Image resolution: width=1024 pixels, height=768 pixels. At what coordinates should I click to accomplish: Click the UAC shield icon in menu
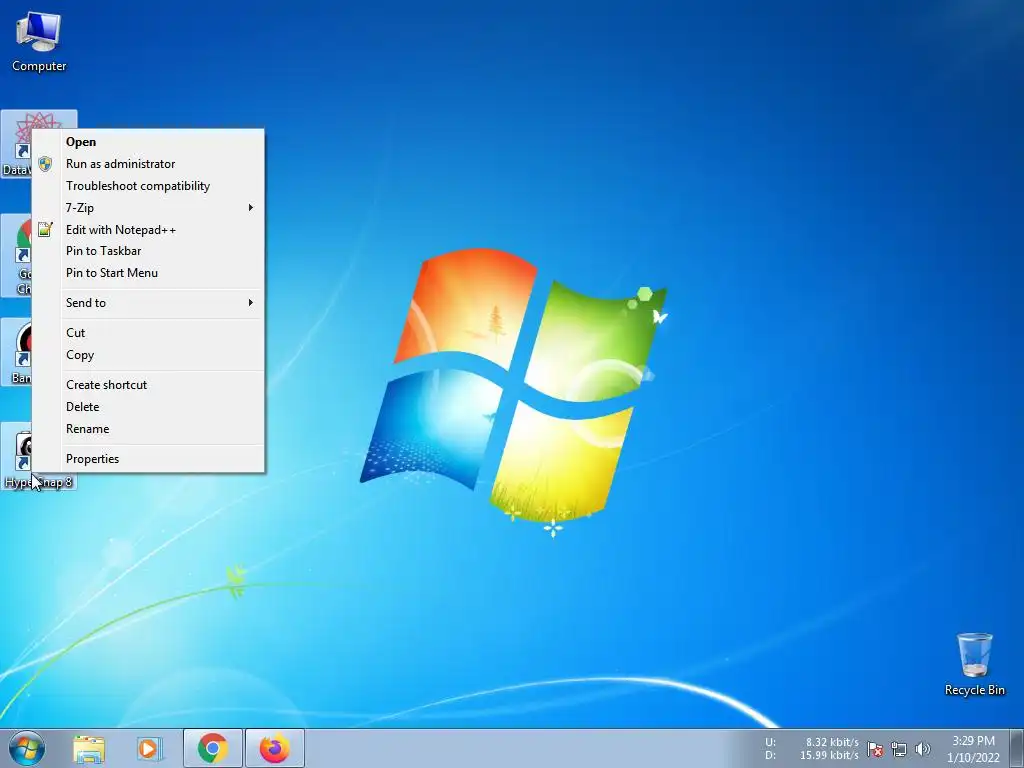point(45,164)
